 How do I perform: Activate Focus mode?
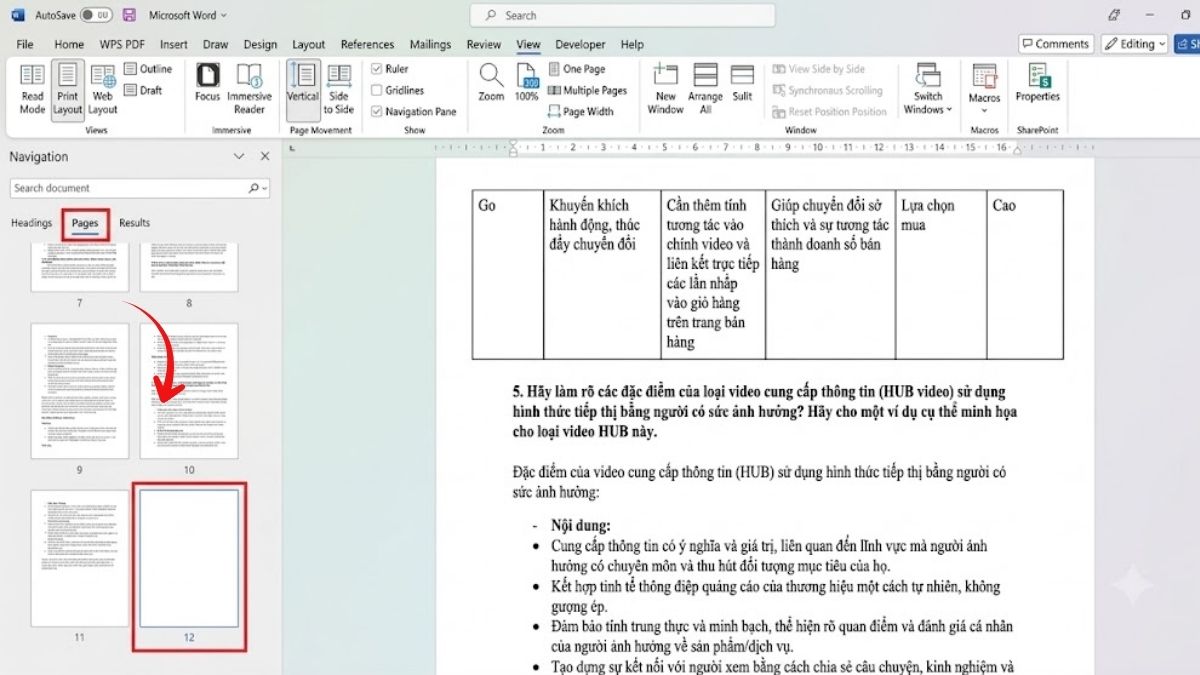[207, 83]
